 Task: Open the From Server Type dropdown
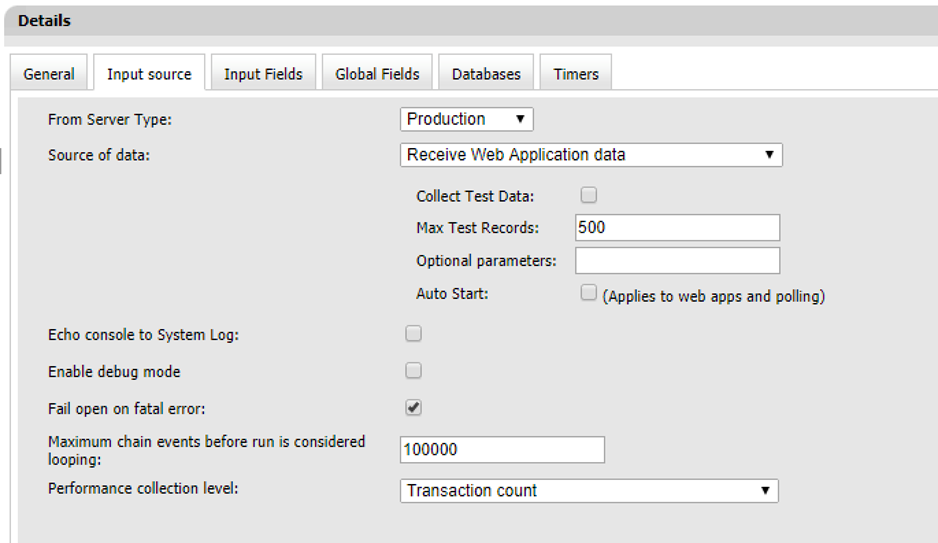[466, 119]
